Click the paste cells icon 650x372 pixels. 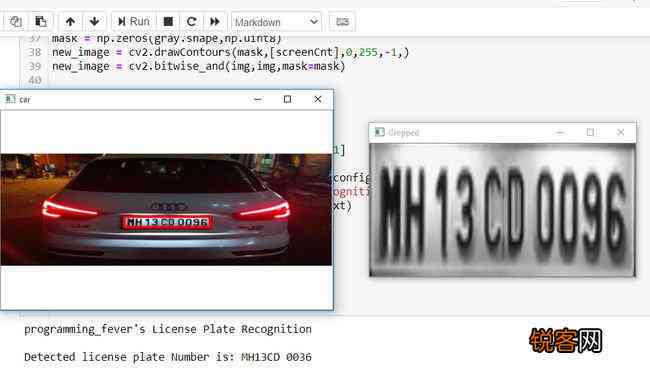[x=41, y=22]
